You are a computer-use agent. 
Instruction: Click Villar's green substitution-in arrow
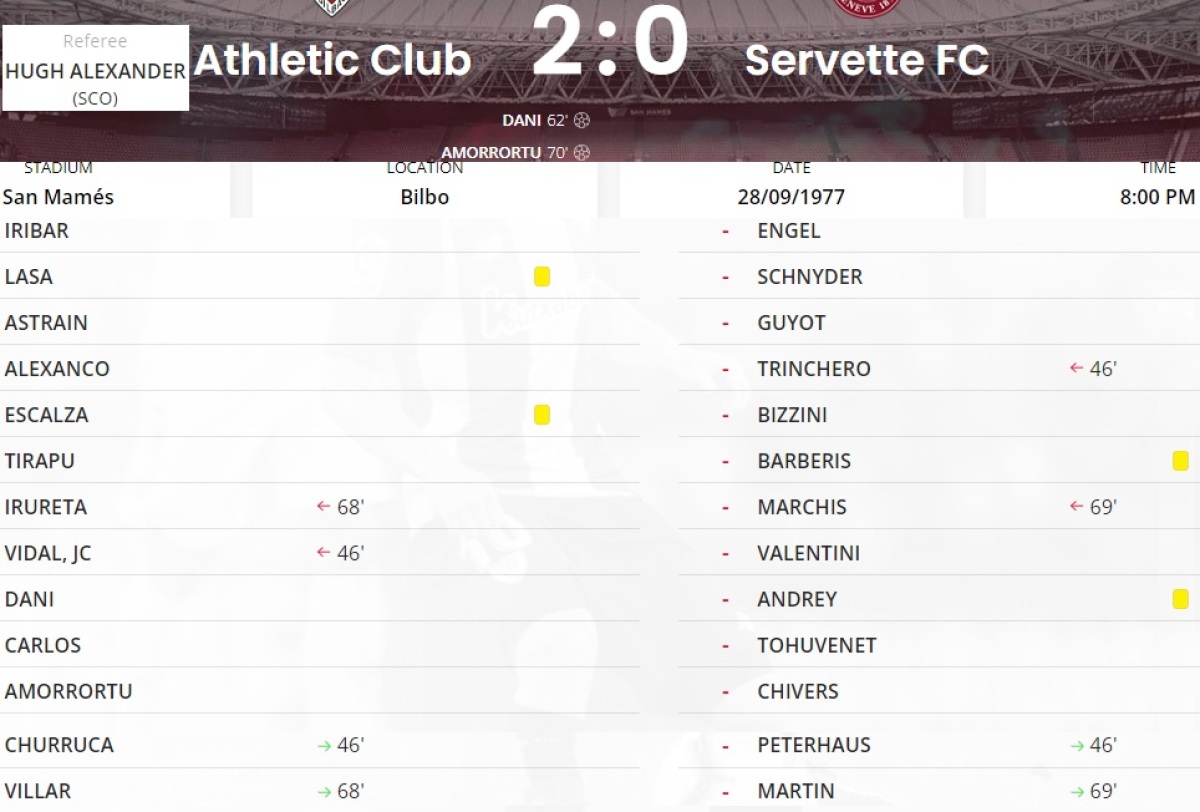pyautogui.click(x=324, y=791)
